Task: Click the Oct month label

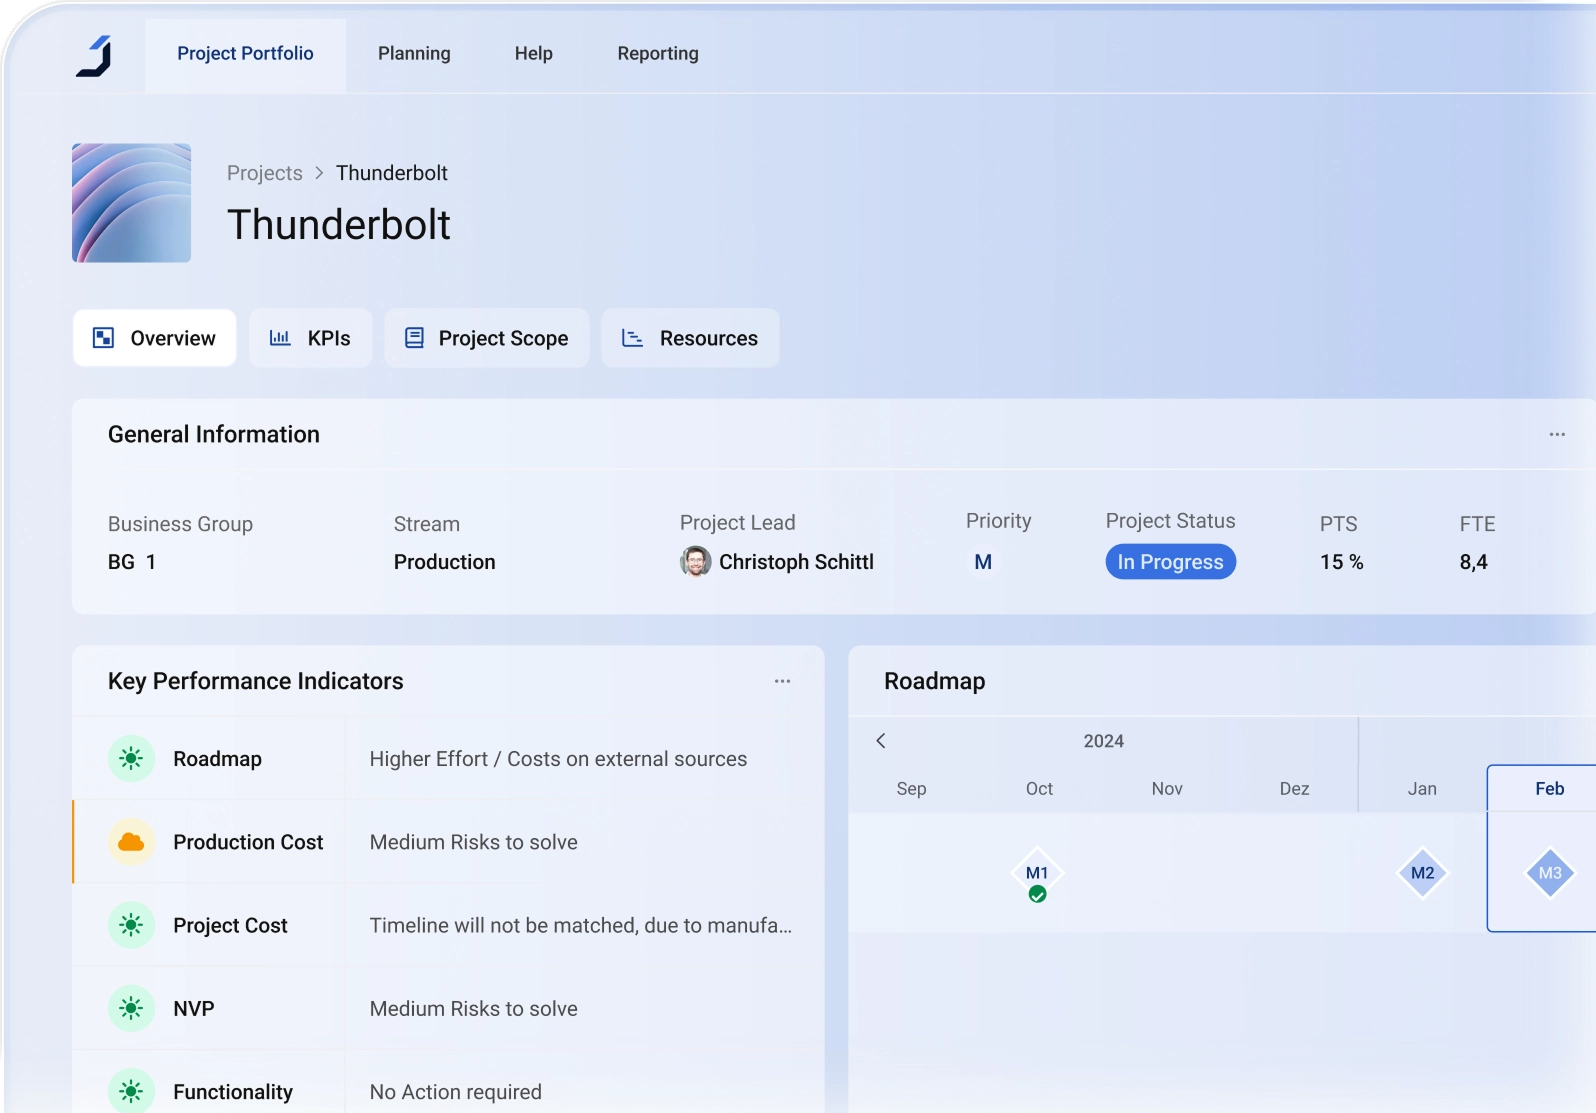Action: pyautogui.click(x=1039, y=789)
